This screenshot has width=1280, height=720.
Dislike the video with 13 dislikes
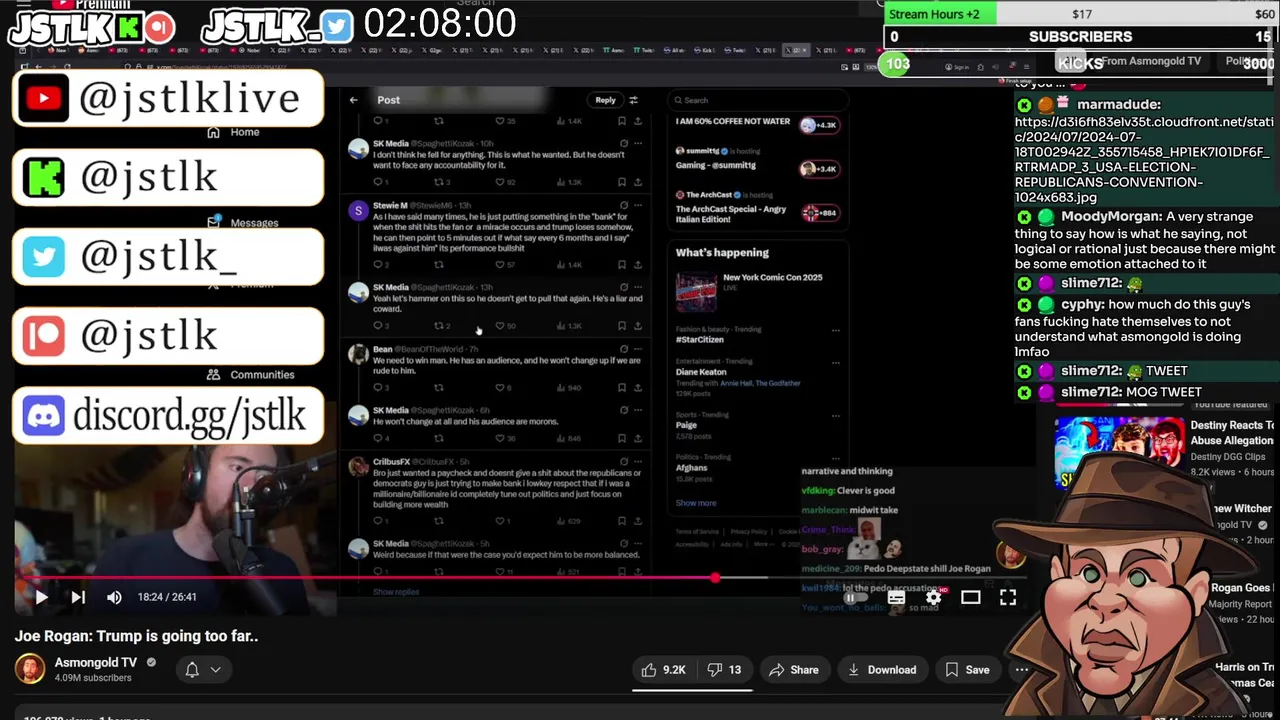(x=725, y=670)
